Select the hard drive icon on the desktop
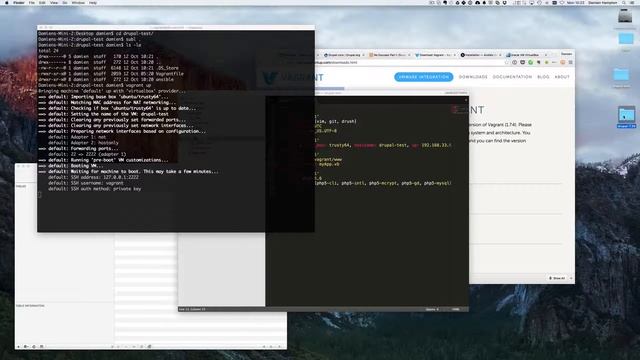Viewport: 640px width, 360px height. [x=625, y=16]
